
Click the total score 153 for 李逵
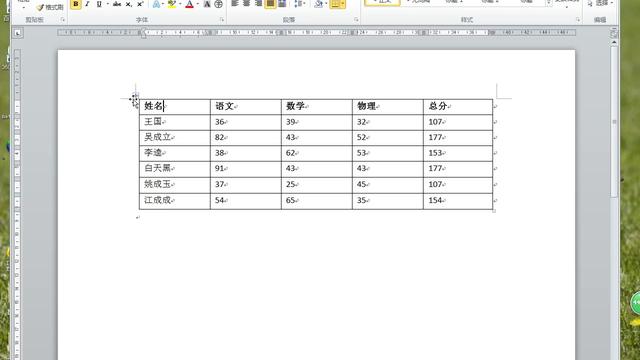coord(458,153)
